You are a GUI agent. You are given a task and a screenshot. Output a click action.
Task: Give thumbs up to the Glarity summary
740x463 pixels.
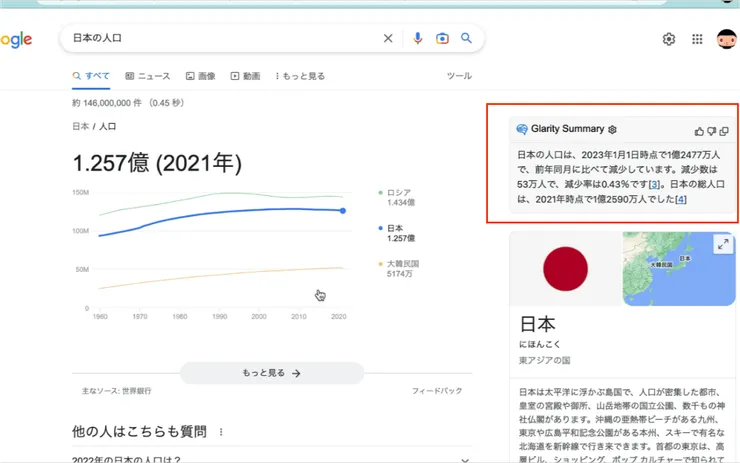699,132
